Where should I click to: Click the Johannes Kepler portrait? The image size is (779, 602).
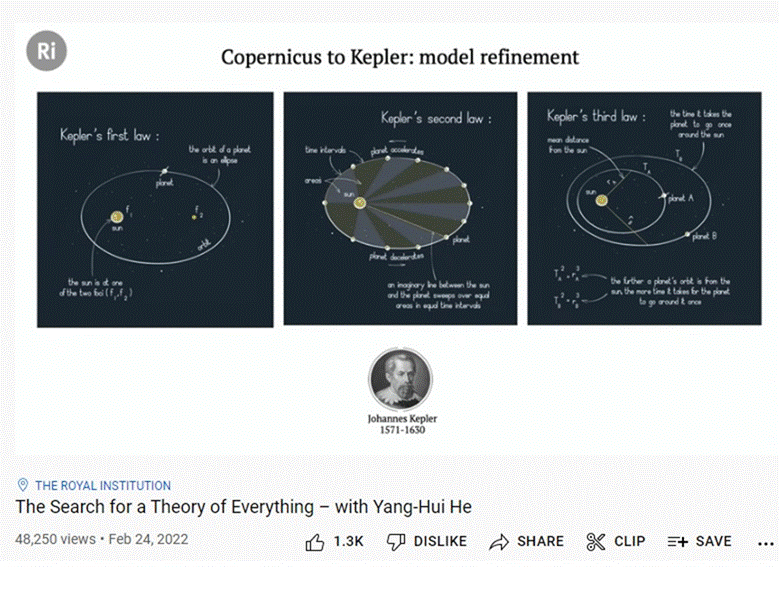(x=401, y=379)
